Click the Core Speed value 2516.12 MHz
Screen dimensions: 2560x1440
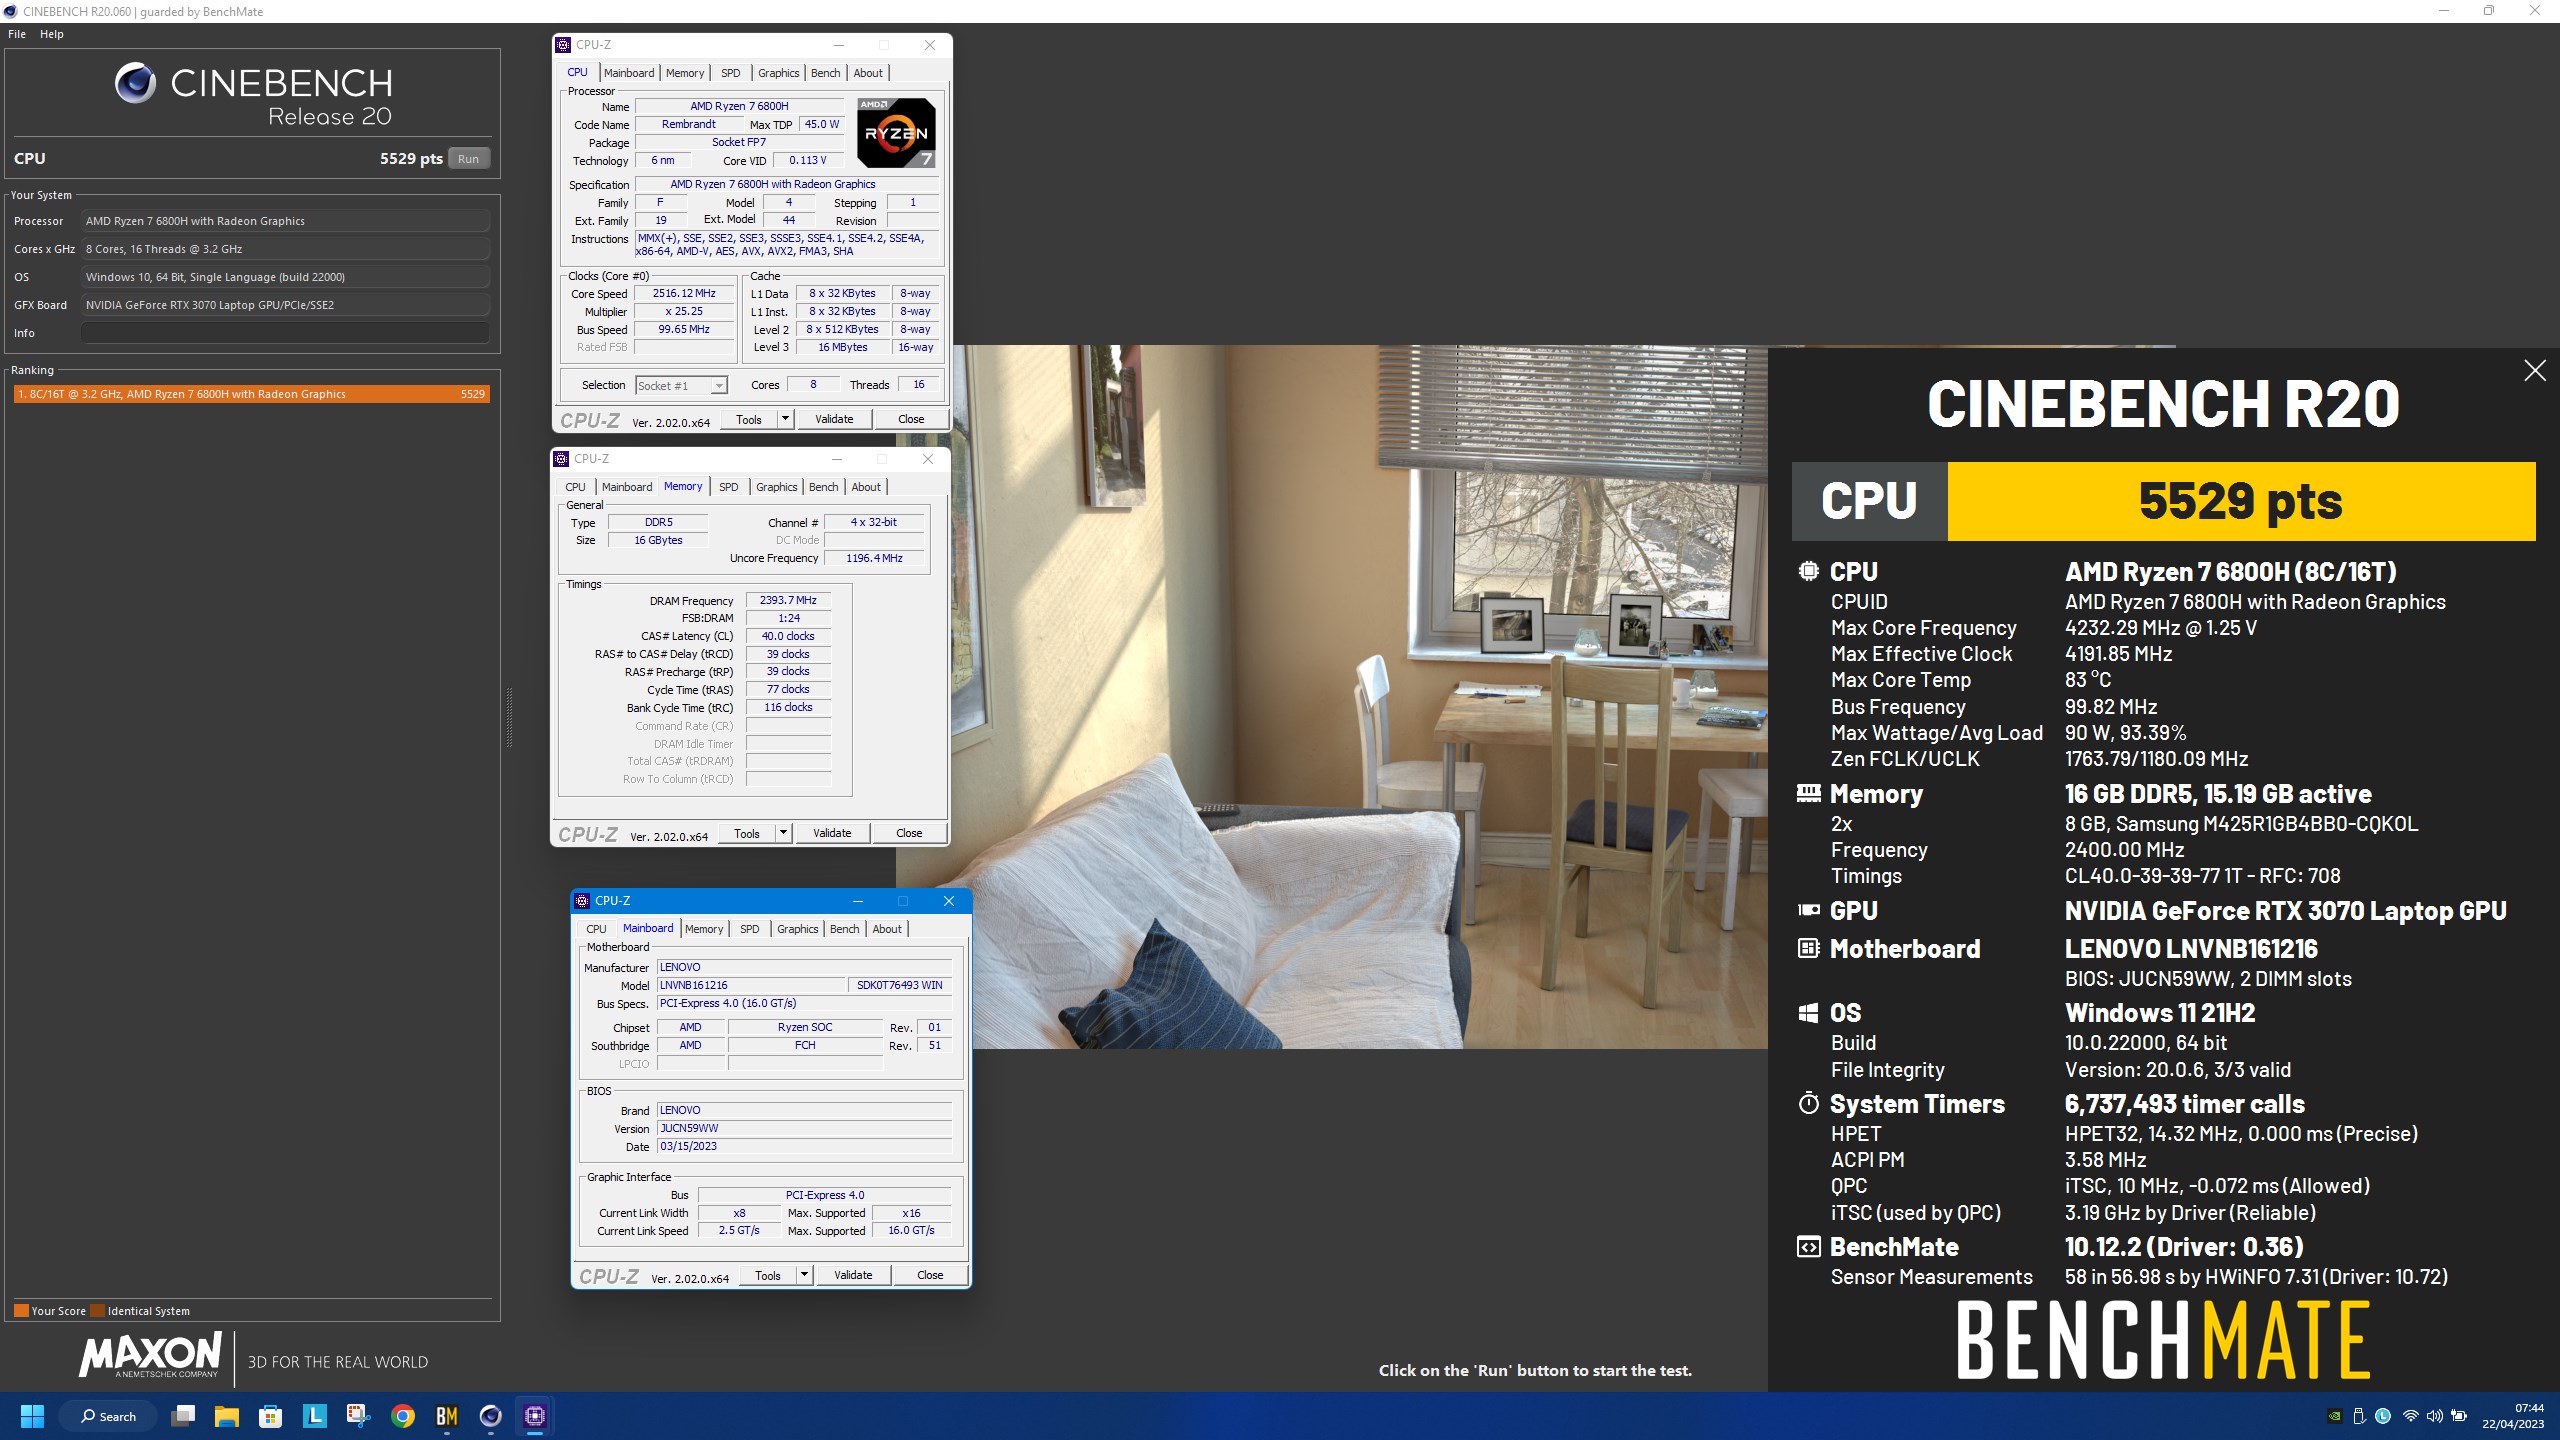pyautogui.click(x=684, y=294)
